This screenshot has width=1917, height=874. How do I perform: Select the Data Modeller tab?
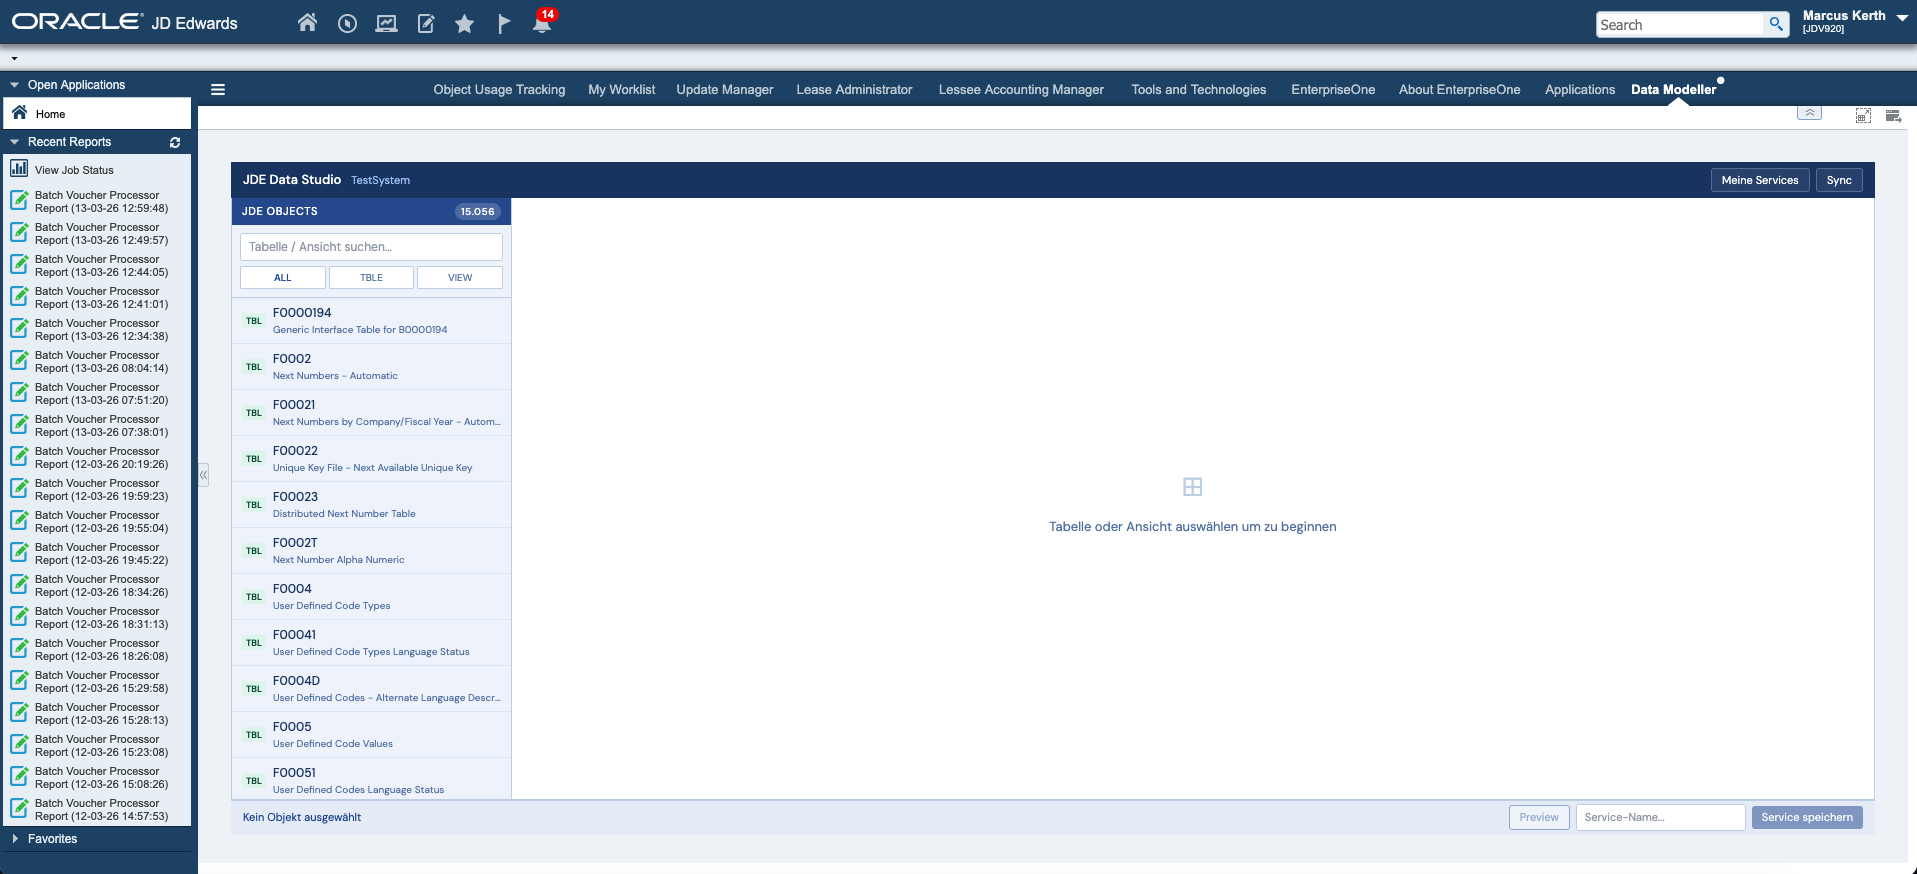pos(1673,89)
